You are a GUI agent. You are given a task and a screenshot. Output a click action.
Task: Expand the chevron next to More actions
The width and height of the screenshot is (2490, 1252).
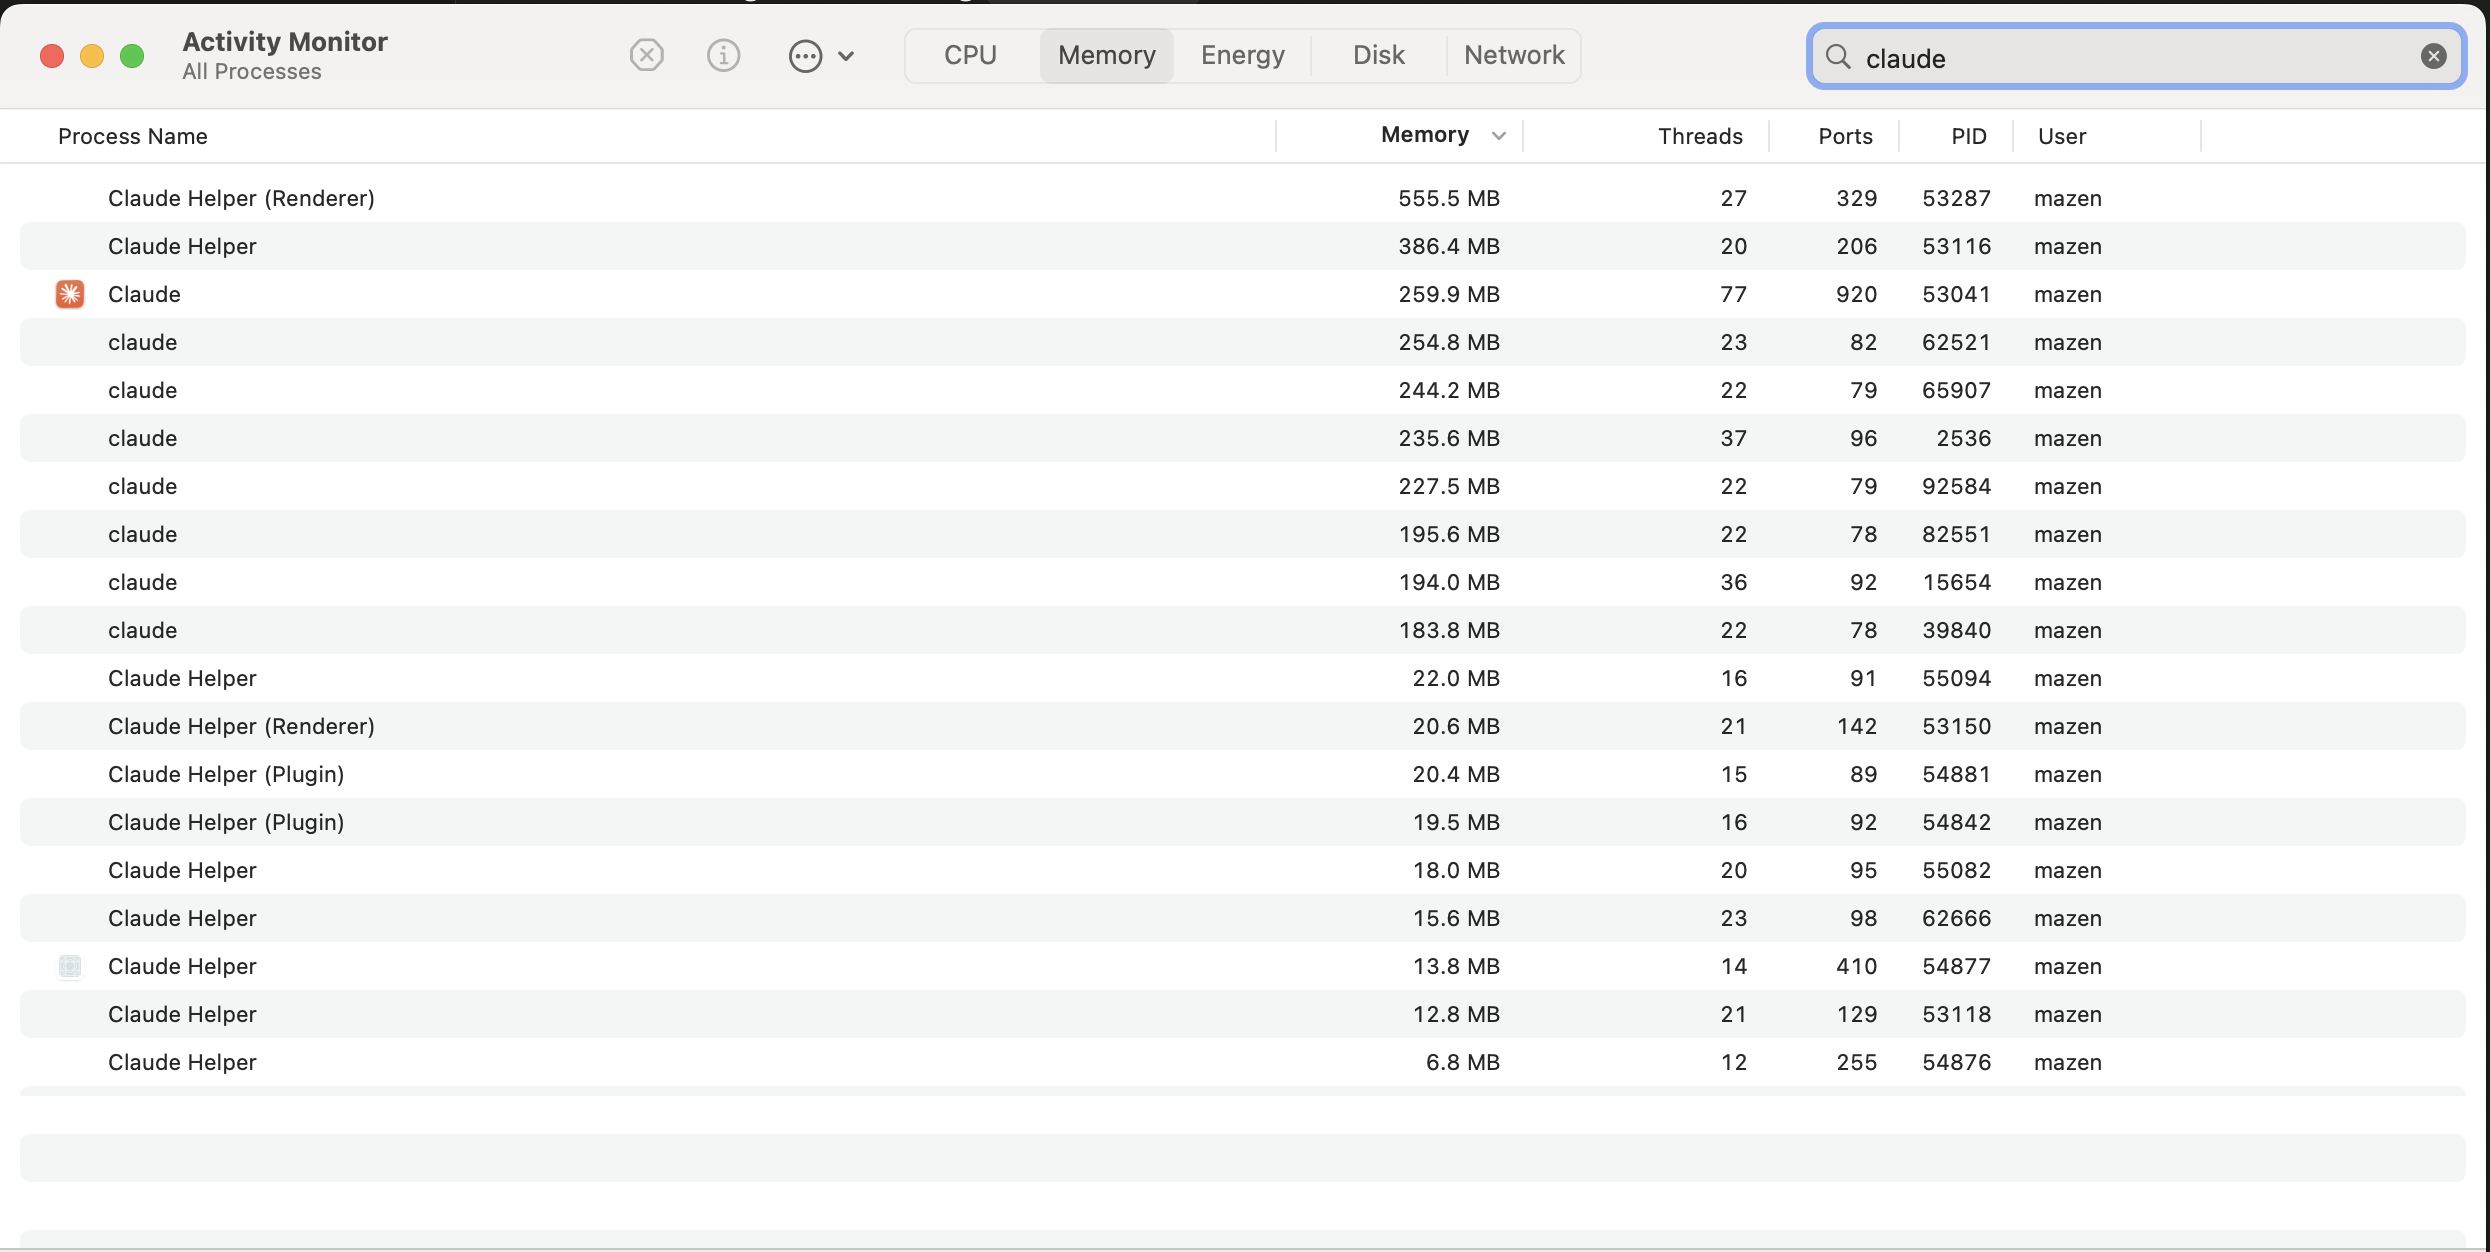[x=846, y=56]
